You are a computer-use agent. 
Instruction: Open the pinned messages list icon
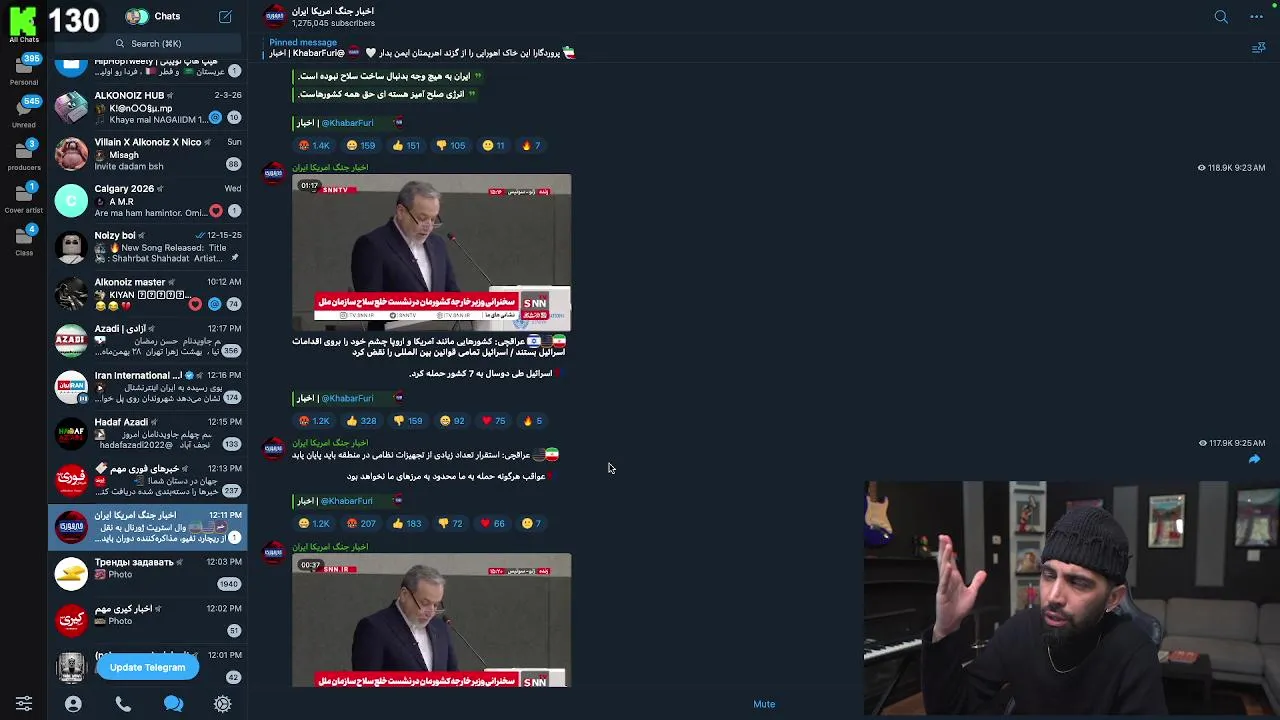(x=1258, y=48)
